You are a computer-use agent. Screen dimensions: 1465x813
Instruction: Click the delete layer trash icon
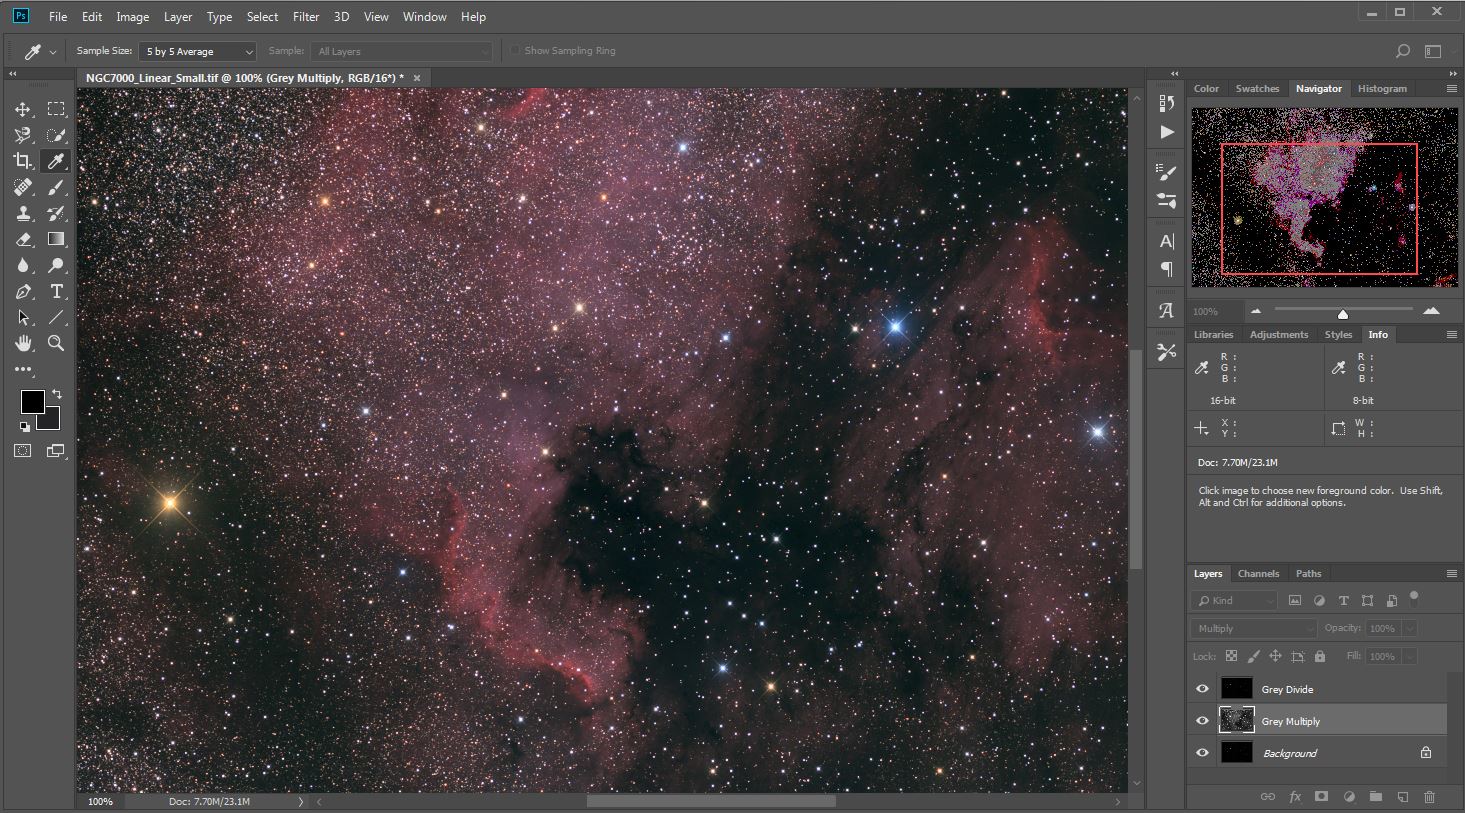coord(1429,797)
